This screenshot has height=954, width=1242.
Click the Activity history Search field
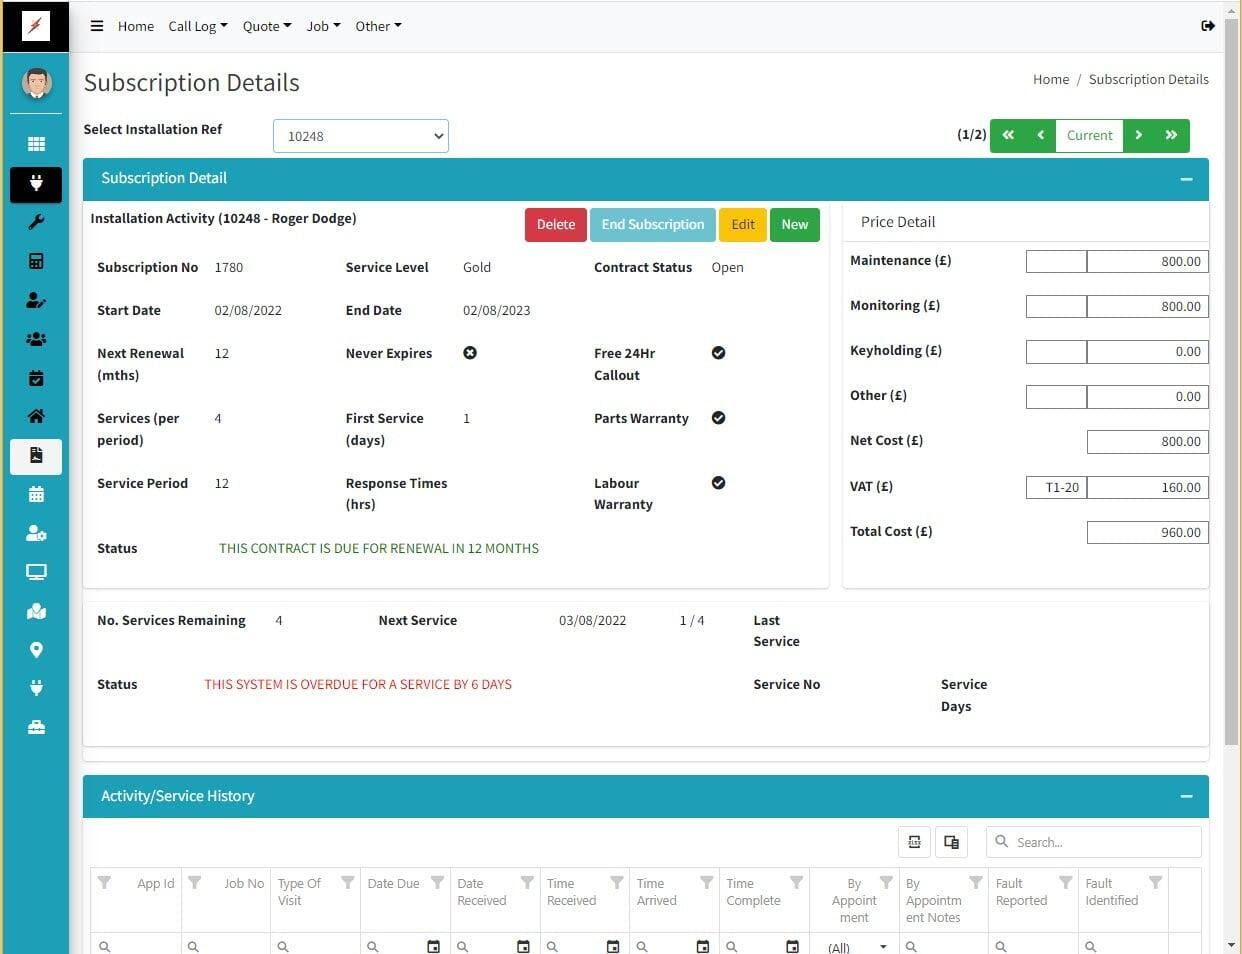point(1100,842)
